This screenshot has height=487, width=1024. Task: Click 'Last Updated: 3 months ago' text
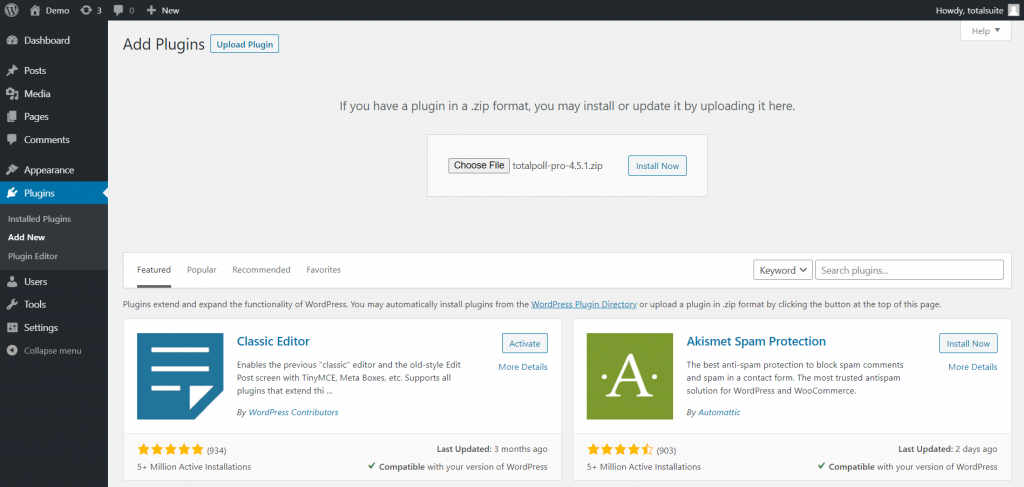492,449
